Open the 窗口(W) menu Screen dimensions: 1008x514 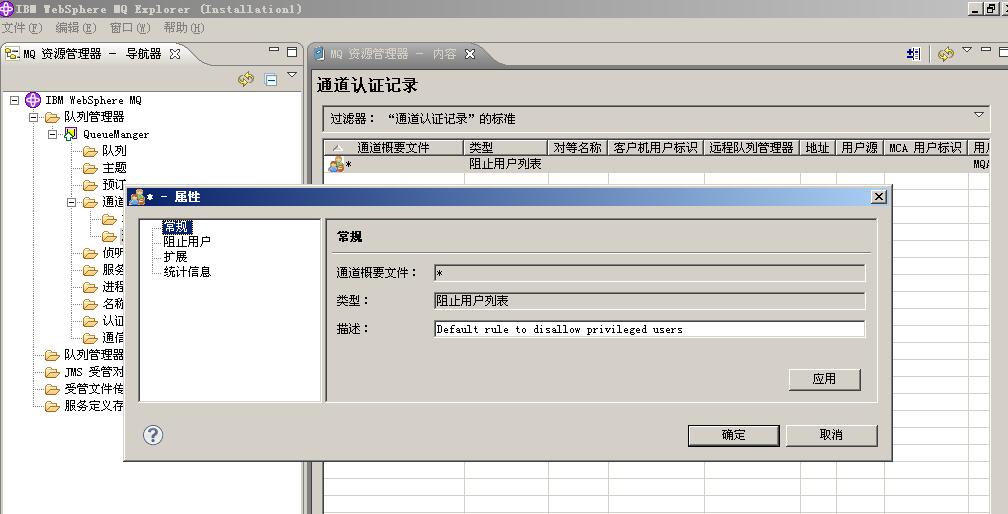pos(130,28)
